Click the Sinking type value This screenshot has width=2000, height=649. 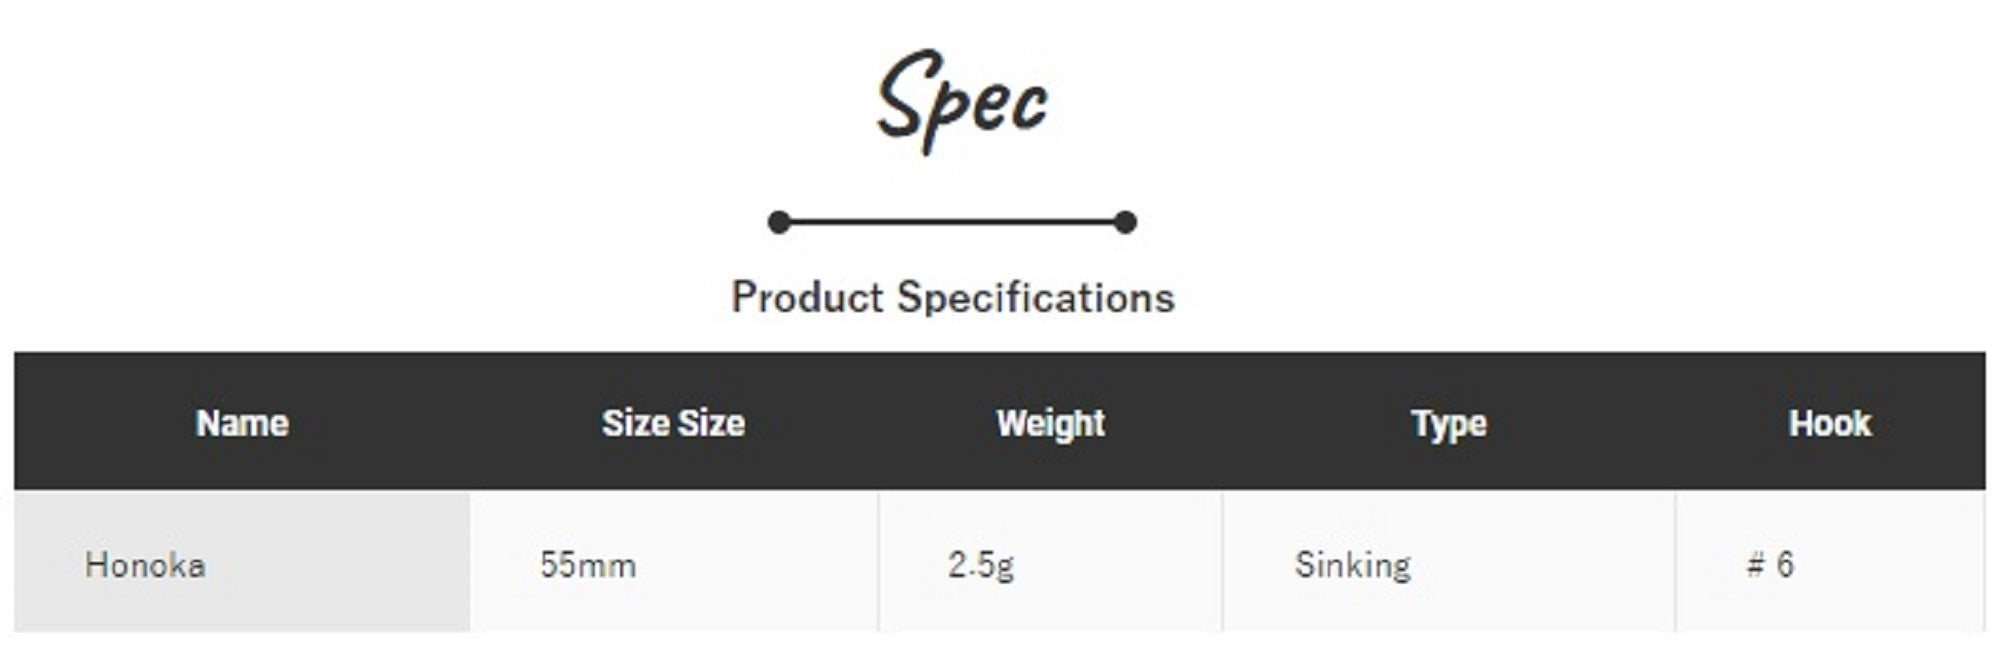point(1352,565)
